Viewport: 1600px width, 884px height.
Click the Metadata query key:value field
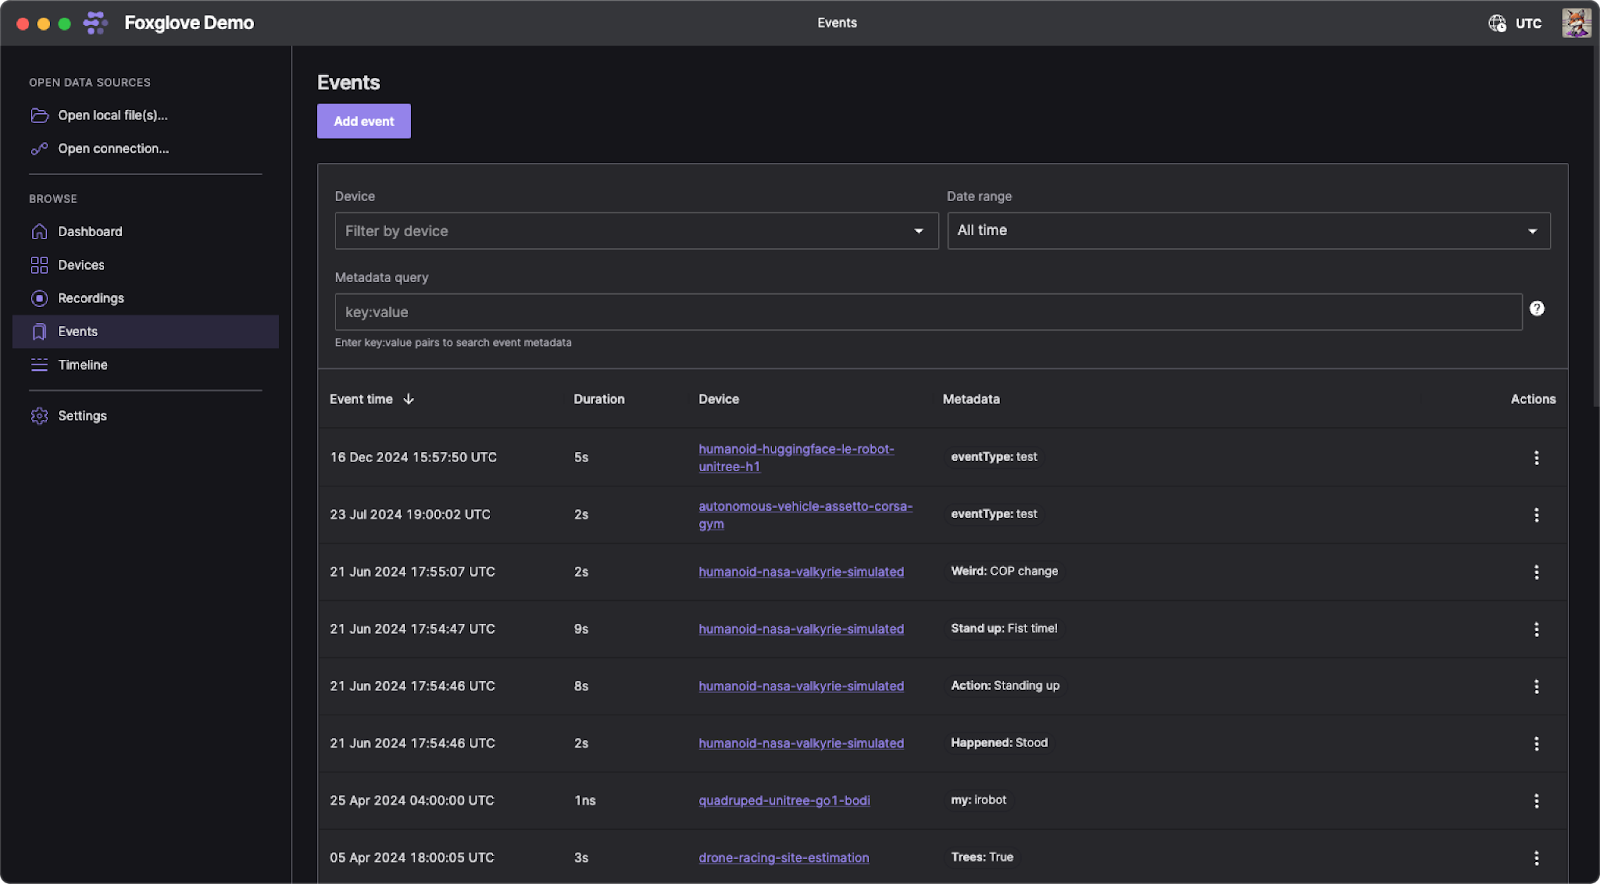tap(928, 312)
